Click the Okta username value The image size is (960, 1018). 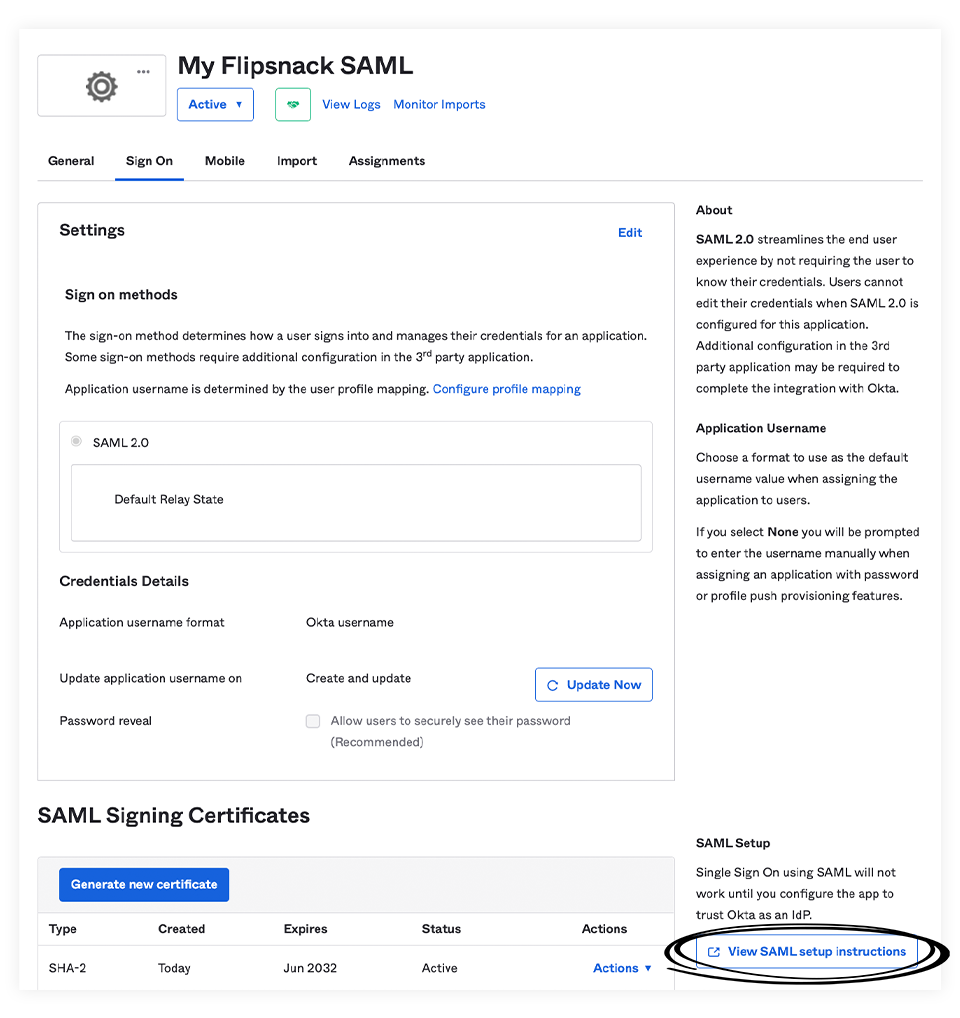[x=350, y=623]
